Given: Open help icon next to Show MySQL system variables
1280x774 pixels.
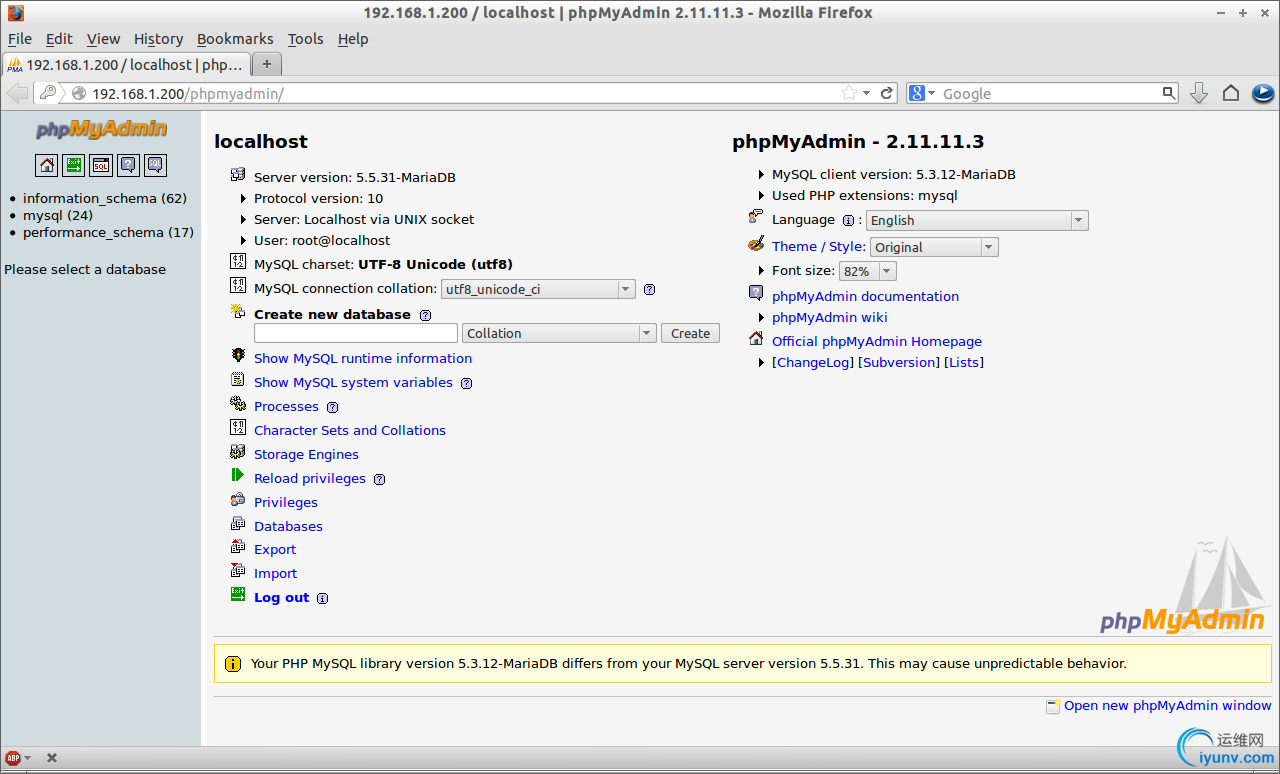Looking at the screenshot, I should pyautogui.click(x=466, y=383).
